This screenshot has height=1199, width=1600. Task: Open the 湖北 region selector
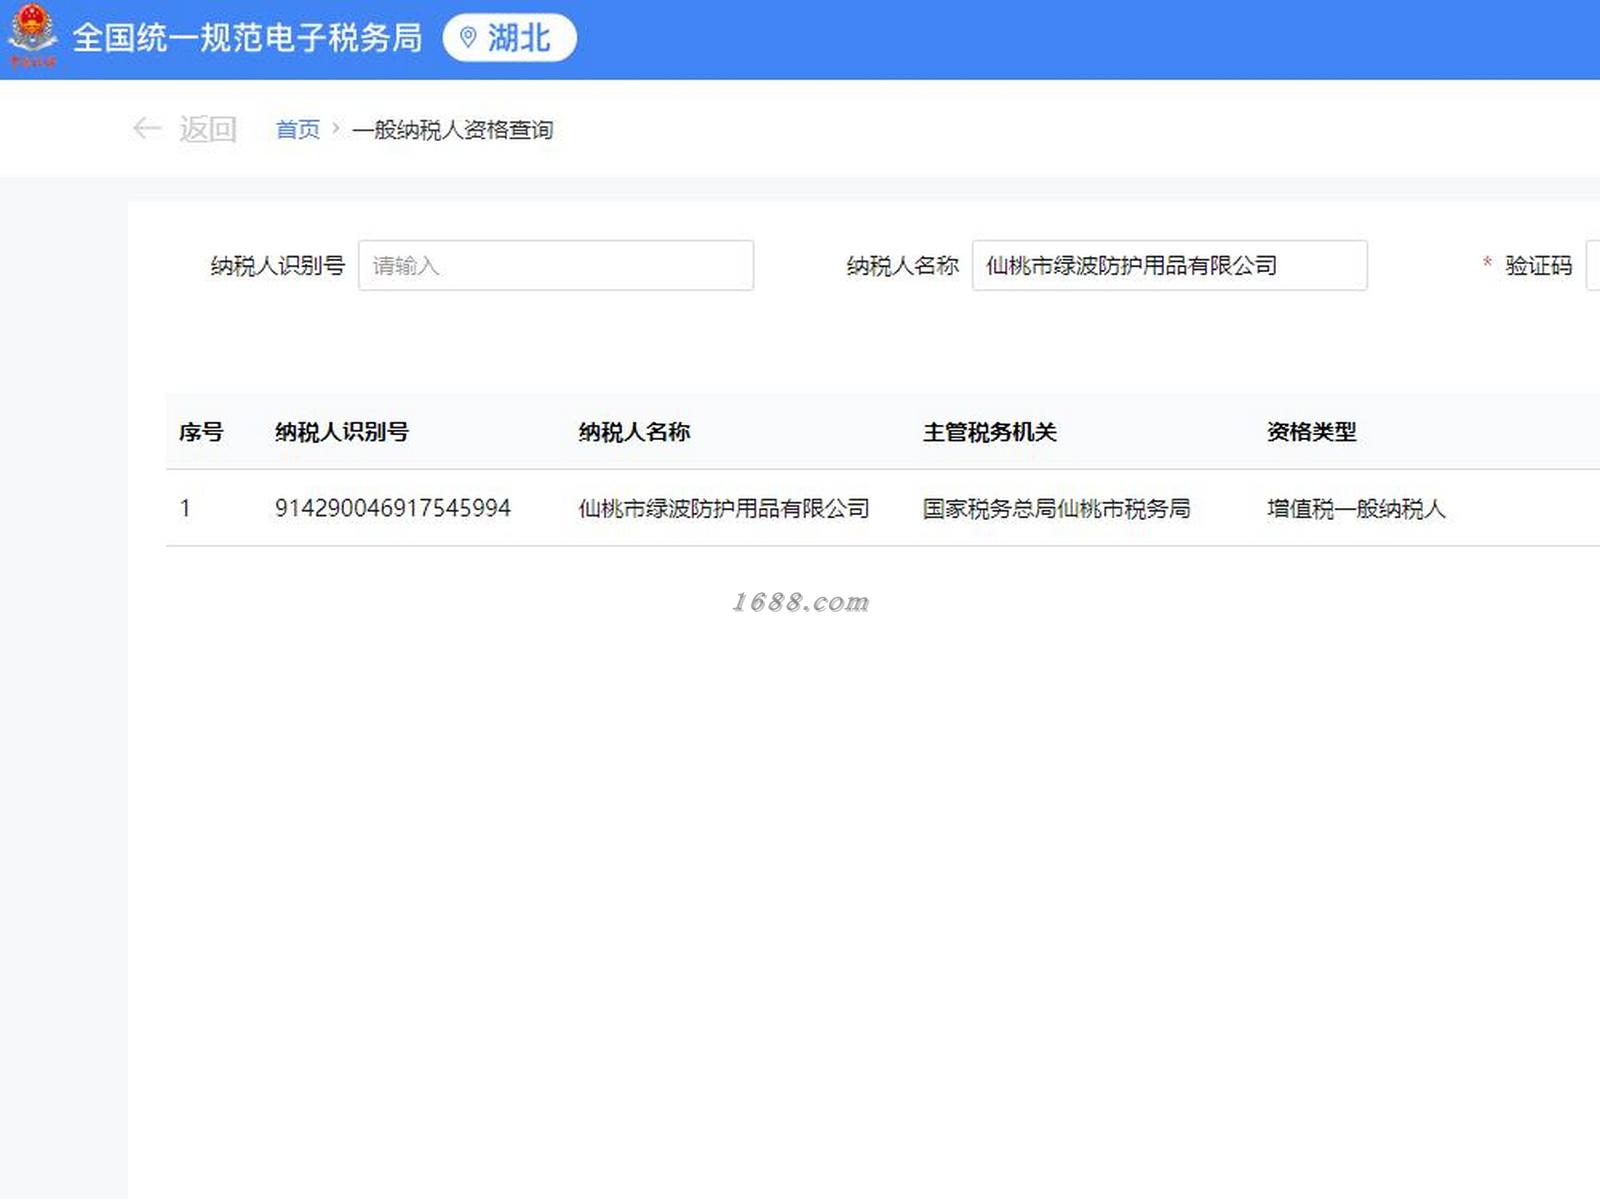pos(509,38)
